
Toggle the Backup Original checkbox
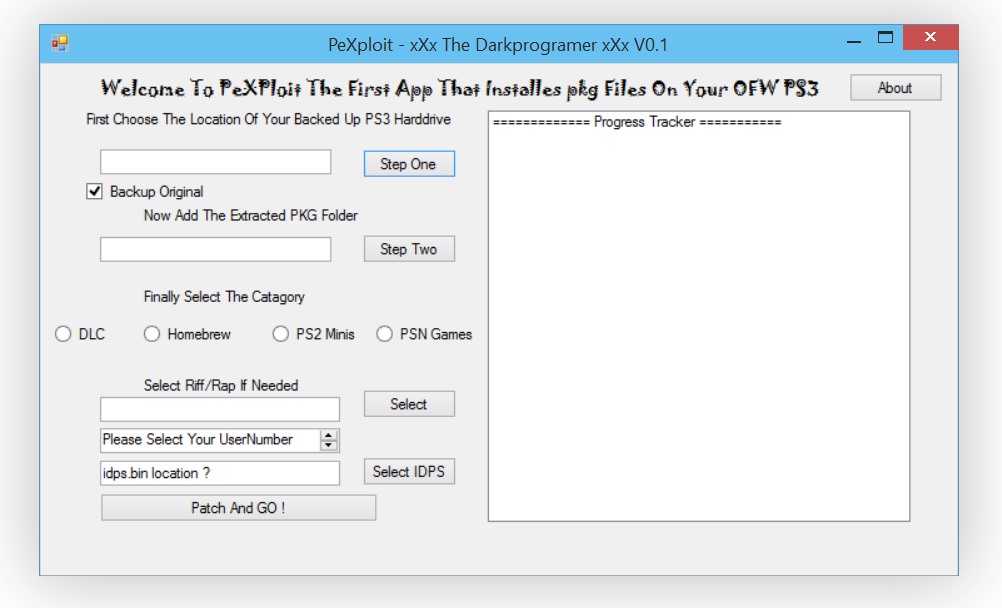coord(95,191)
